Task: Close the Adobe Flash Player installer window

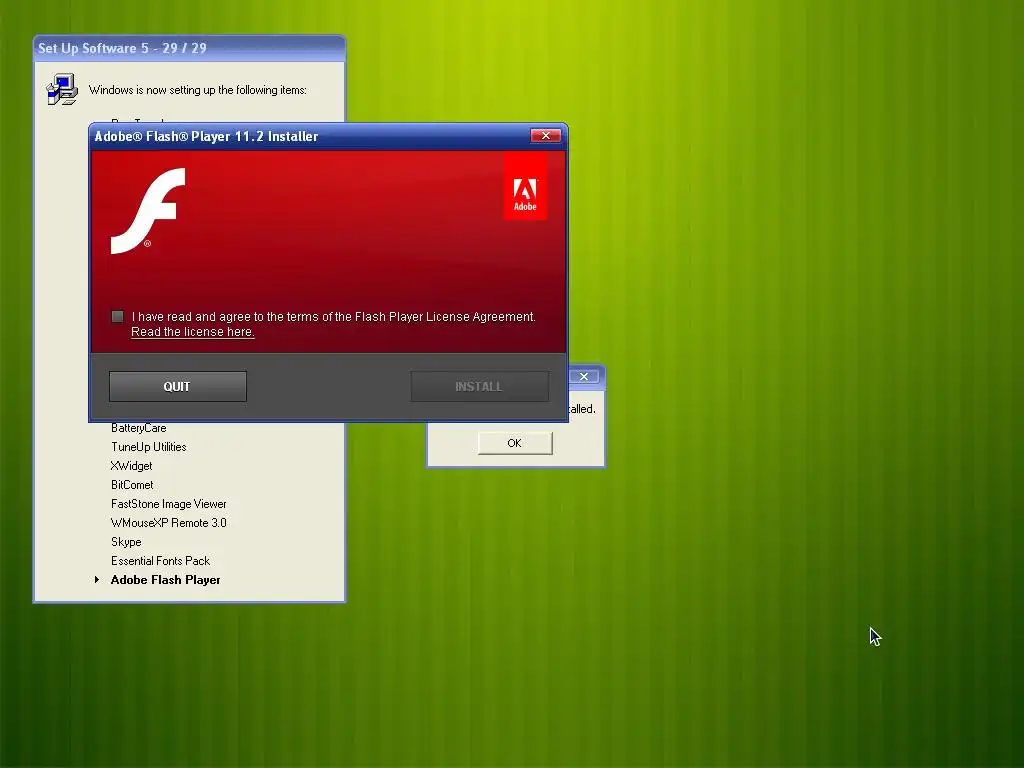Action: [x=545, y=135]
